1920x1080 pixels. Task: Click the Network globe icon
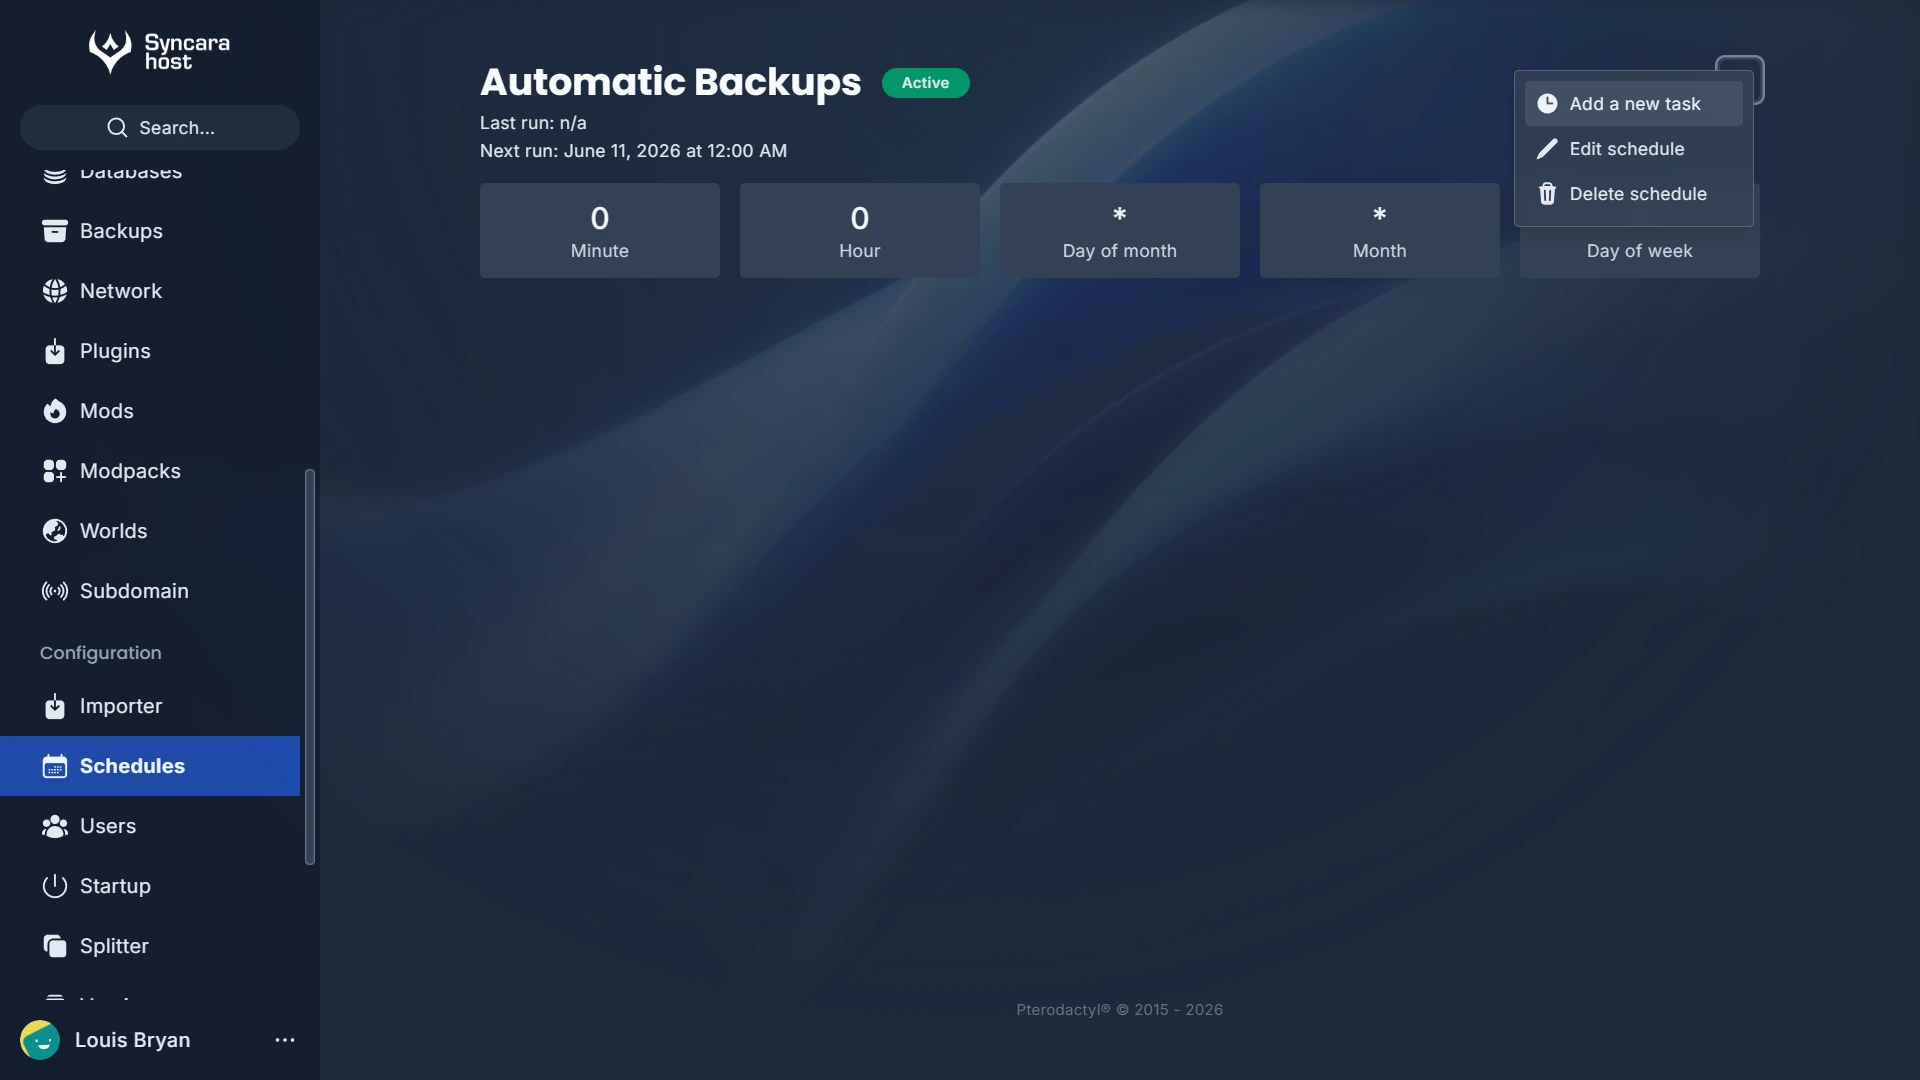[55, 291]
